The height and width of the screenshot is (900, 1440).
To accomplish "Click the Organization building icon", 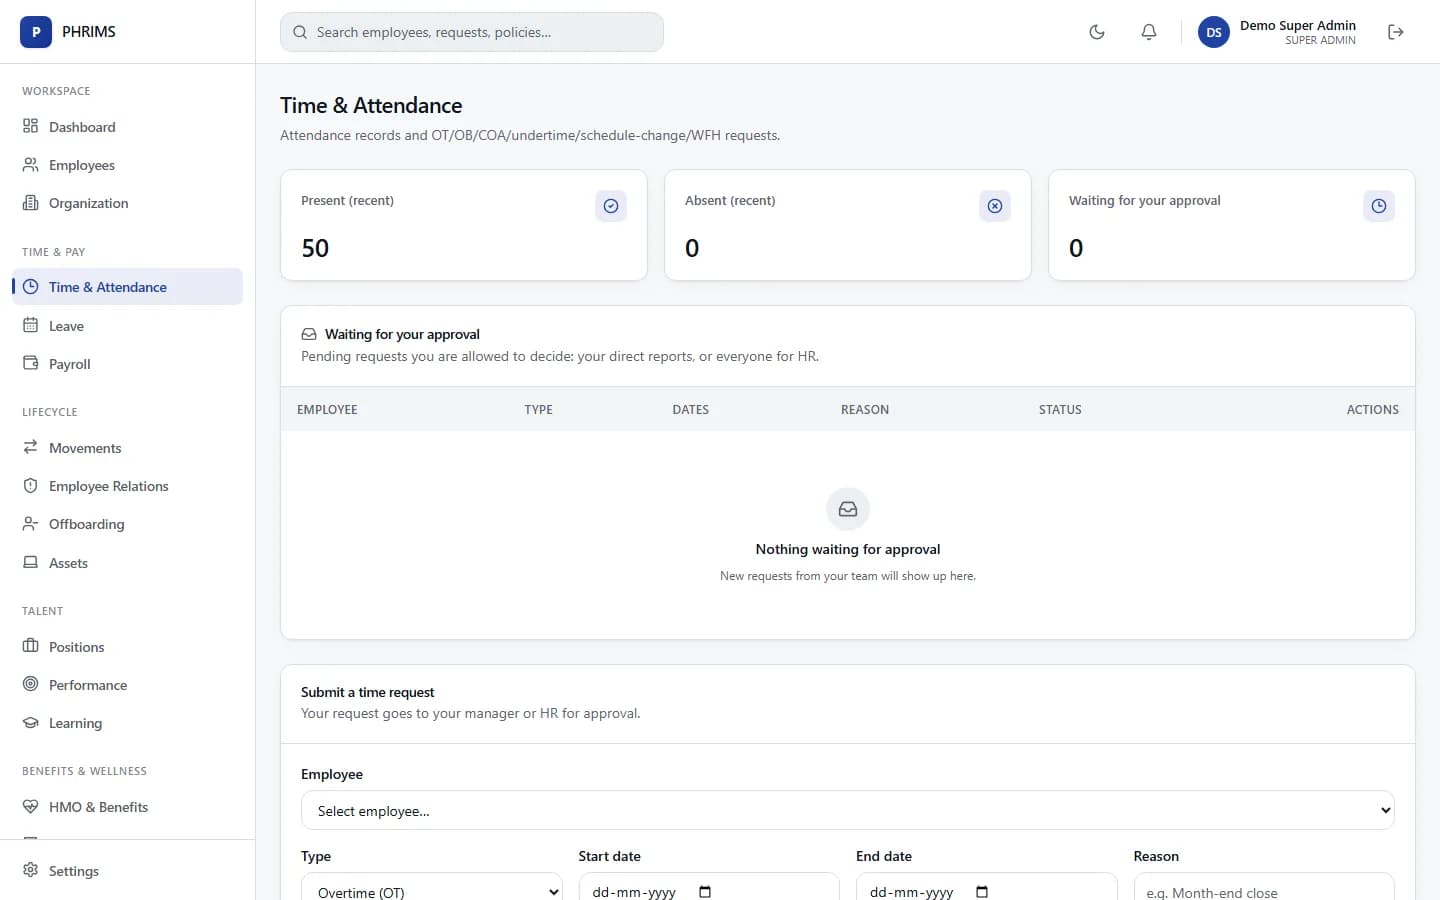I will coord(31,203).
